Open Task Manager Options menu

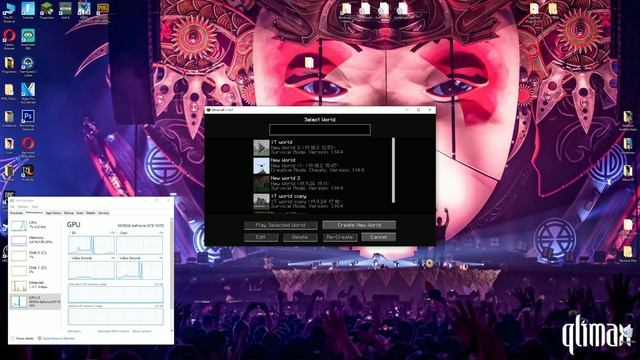pyautogui.click(x=23, y=207)
